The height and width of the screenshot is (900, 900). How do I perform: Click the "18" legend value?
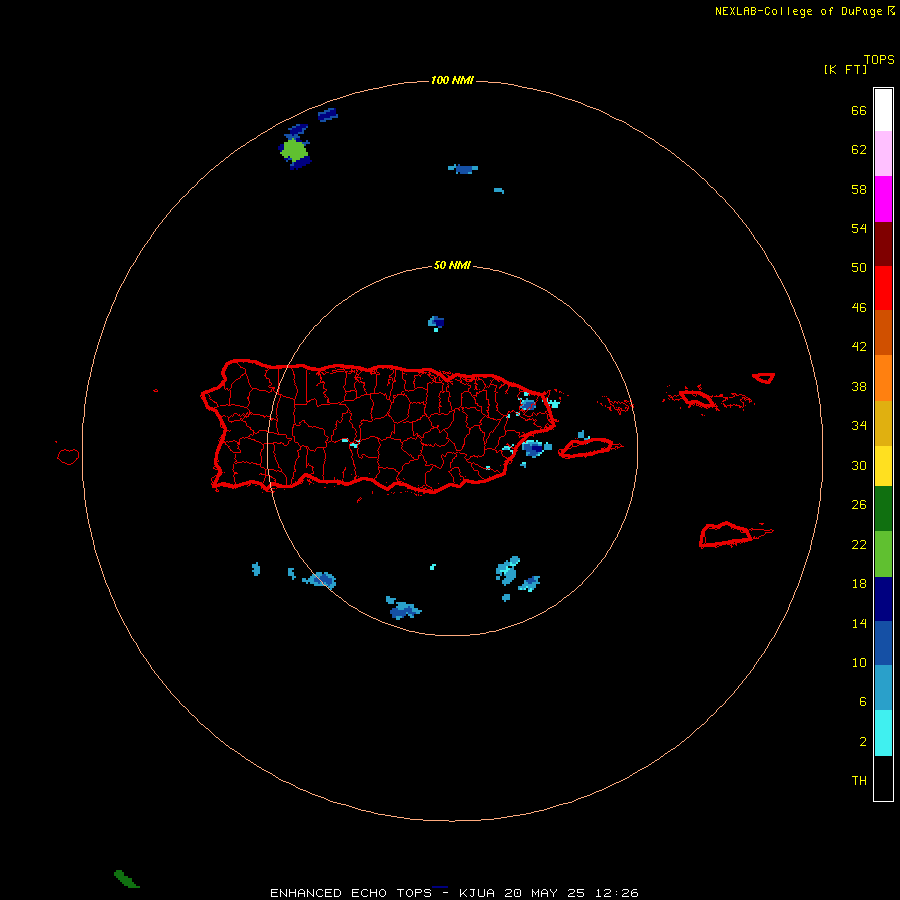click(859, 584)
